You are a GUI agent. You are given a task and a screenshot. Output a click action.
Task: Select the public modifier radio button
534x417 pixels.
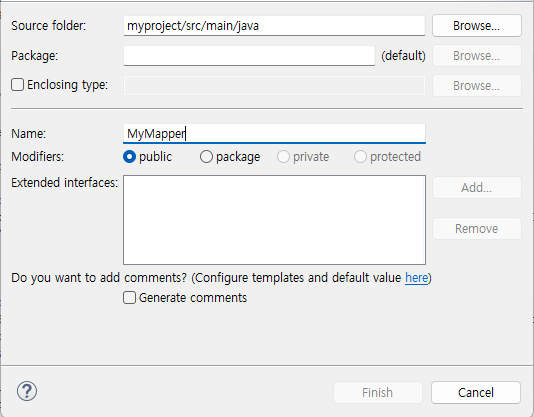click(129, 157)
